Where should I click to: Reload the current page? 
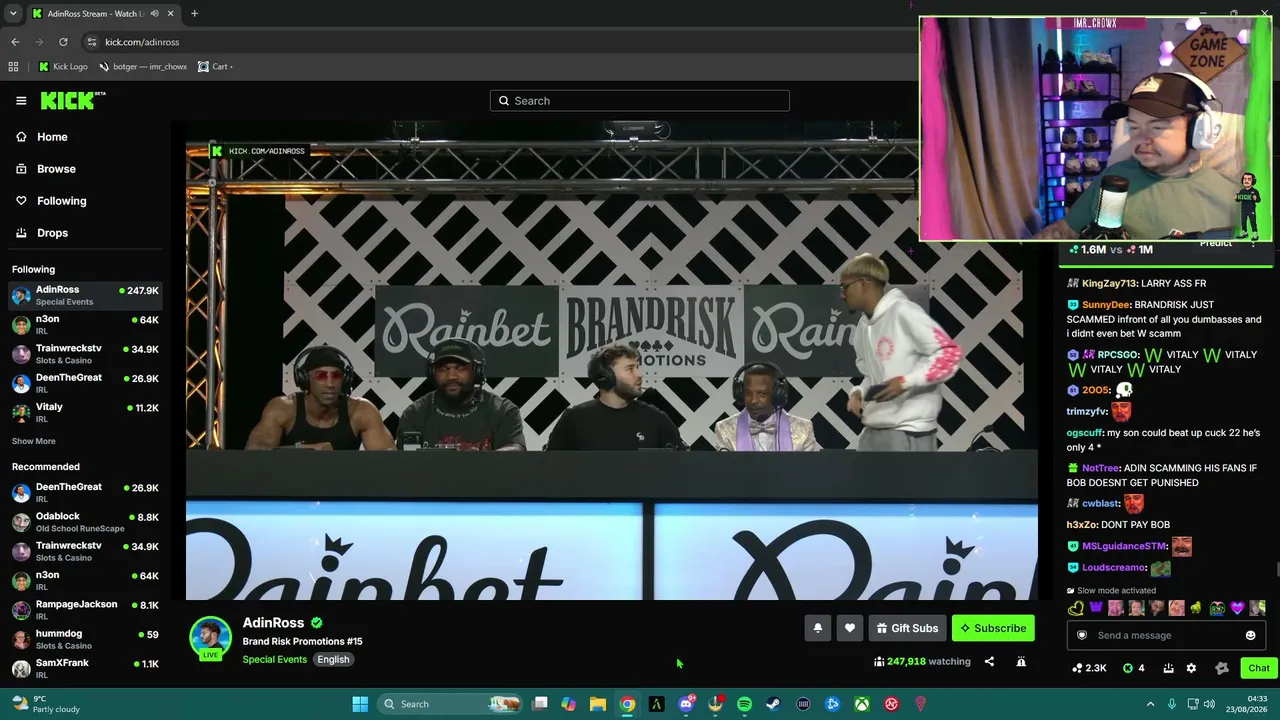[63, 42]
